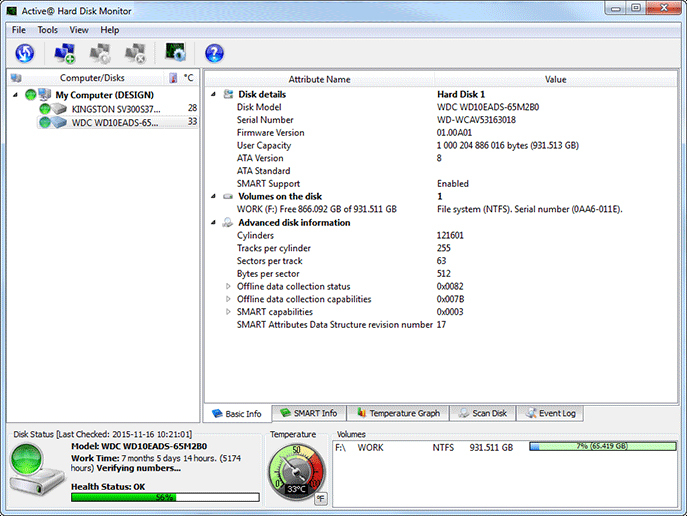This screenshot has width=687, height=516.
Task: Click the Disk Model attribute row
Action: point(440,107)
